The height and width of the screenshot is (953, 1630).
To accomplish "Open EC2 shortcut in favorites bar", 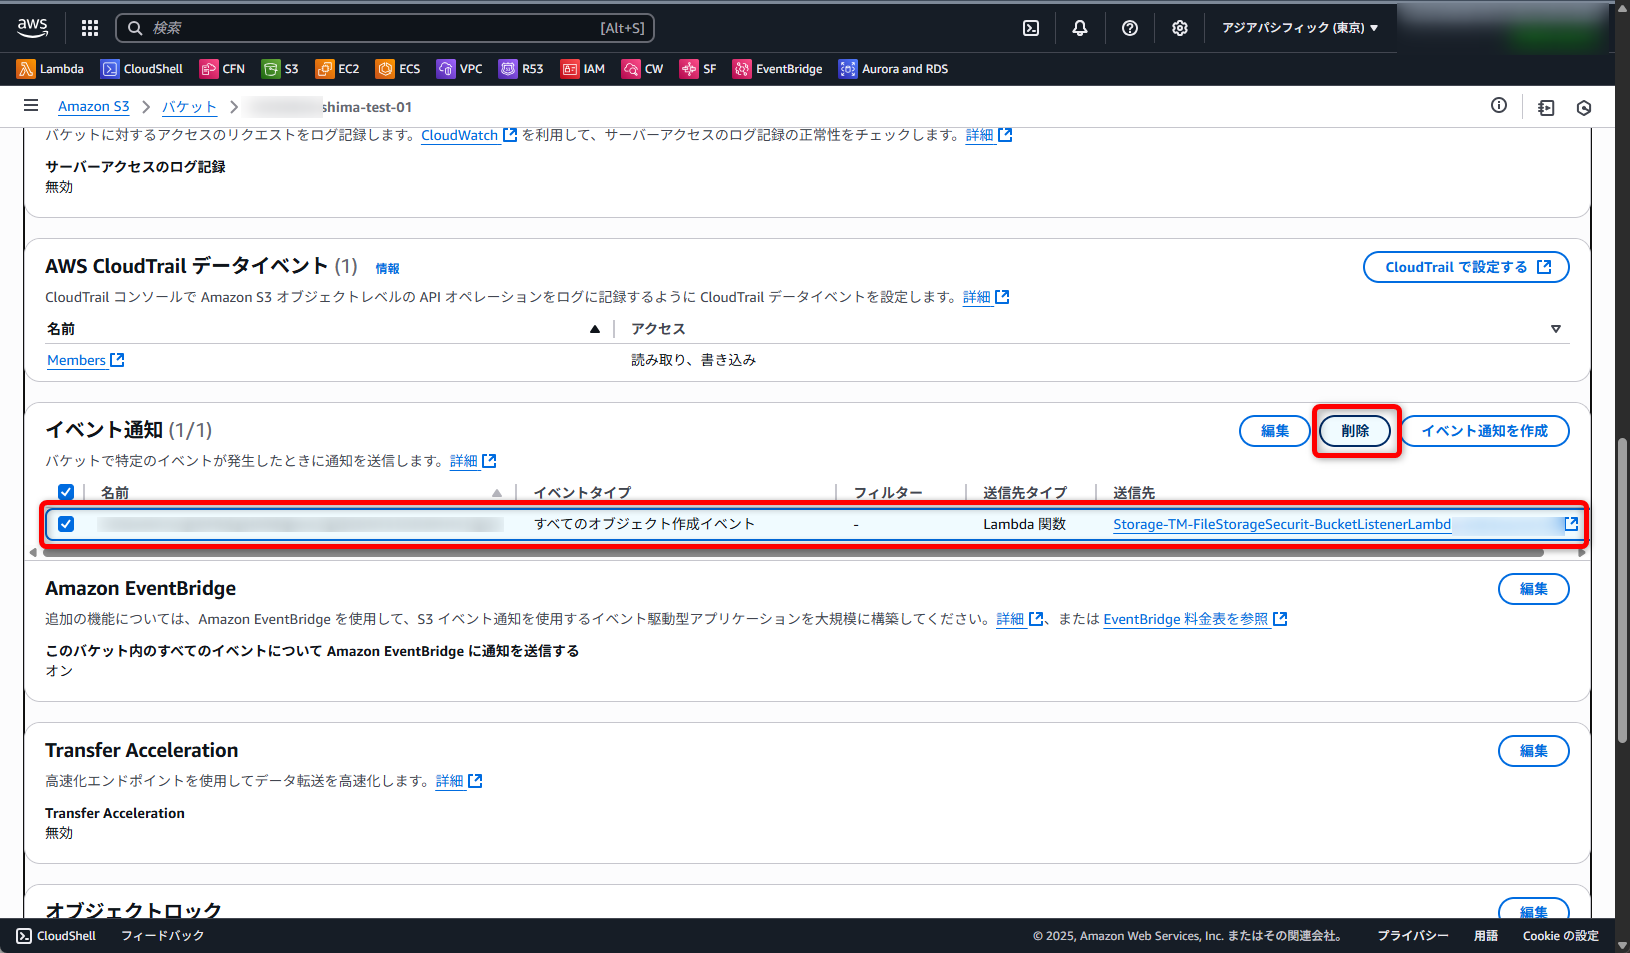I will [337, 69].
